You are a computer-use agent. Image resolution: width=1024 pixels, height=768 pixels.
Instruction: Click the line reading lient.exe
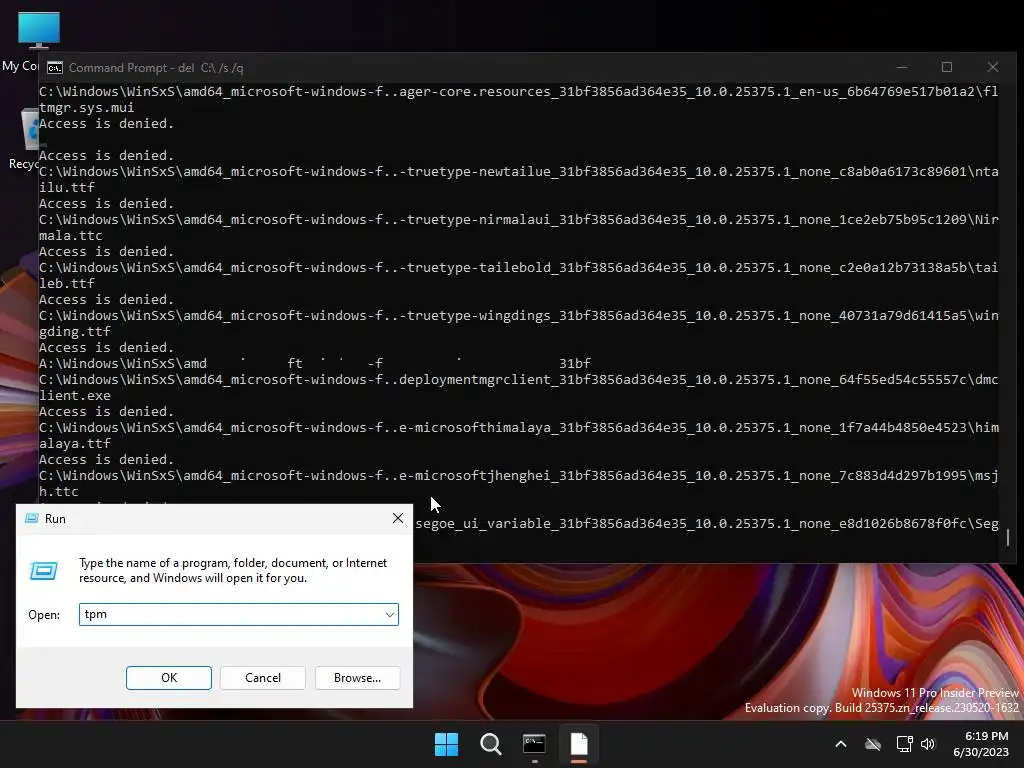click(74, 396)
